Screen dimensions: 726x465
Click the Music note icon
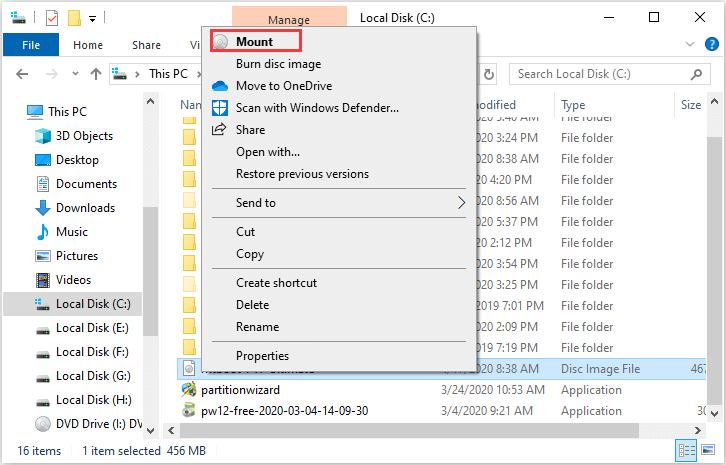(x=43, y=232)
